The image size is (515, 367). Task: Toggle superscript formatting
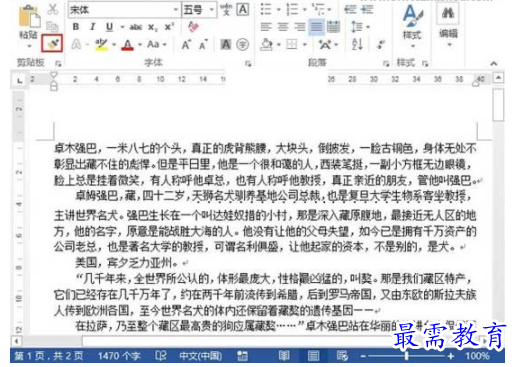[x=169, y=27]
